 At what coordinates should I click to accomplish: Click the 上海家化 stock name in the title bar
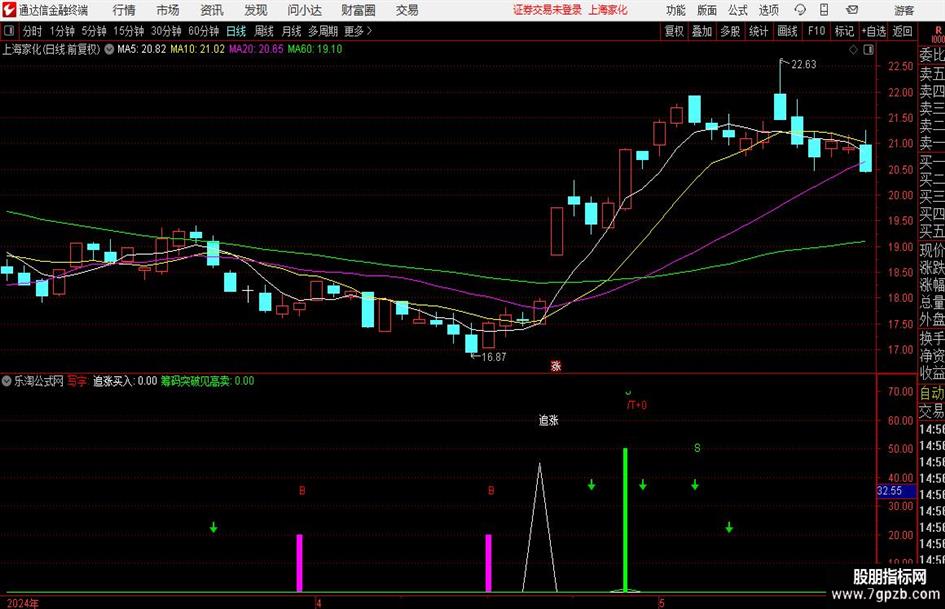tap(607, 10)
